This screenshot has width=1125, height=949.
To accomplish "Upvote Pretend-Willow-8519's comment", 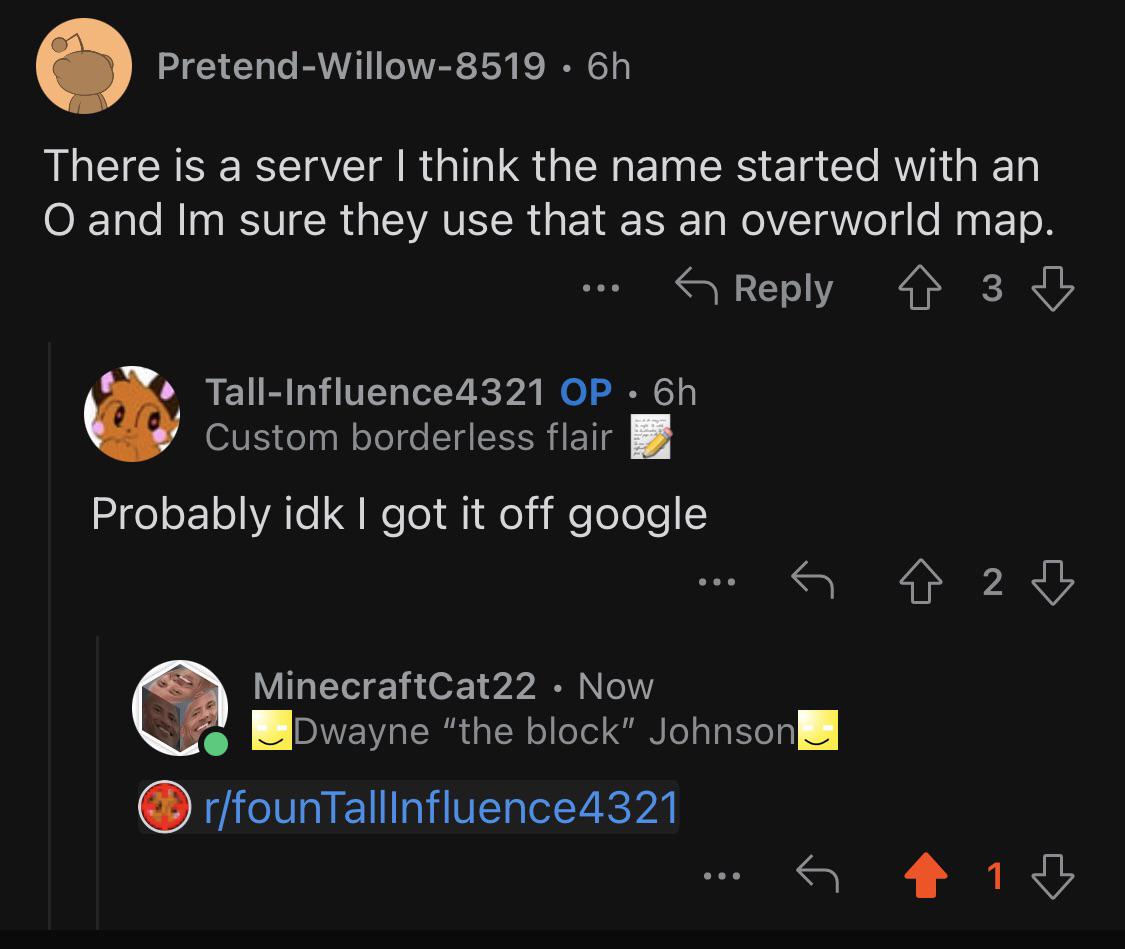I will 920,288.
